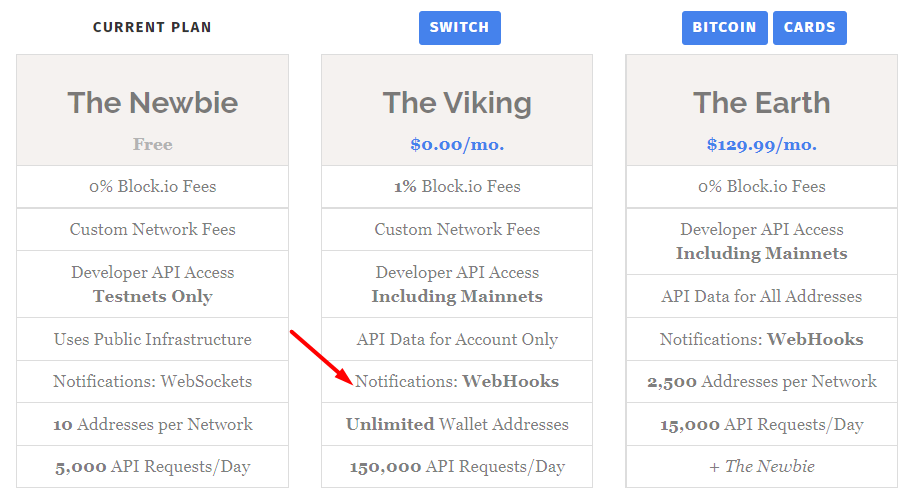Click the $129.99/mo. Earth price
This screenshot has width=921, height=504.
tap(762, 144)
